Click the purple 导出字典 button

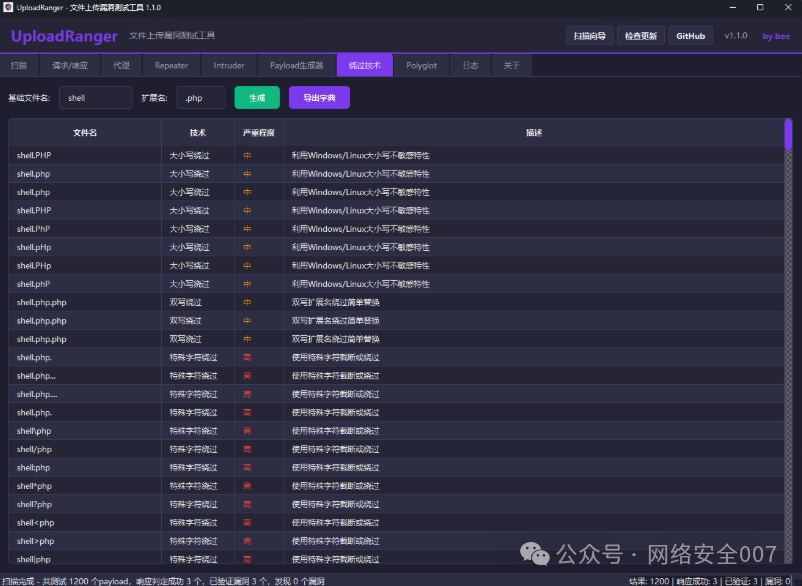319,98
